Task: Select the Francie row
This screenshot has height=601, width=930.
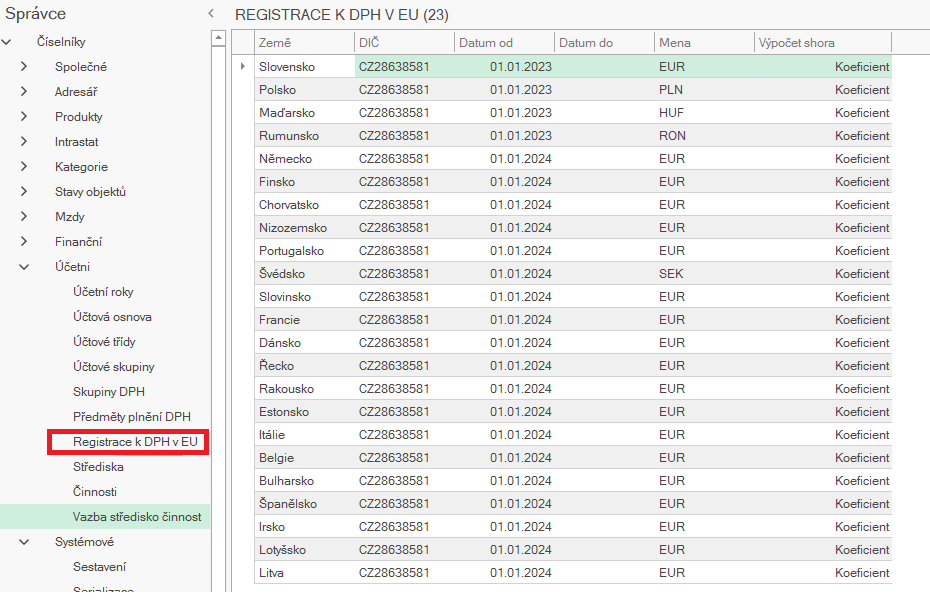Action: 573,320
